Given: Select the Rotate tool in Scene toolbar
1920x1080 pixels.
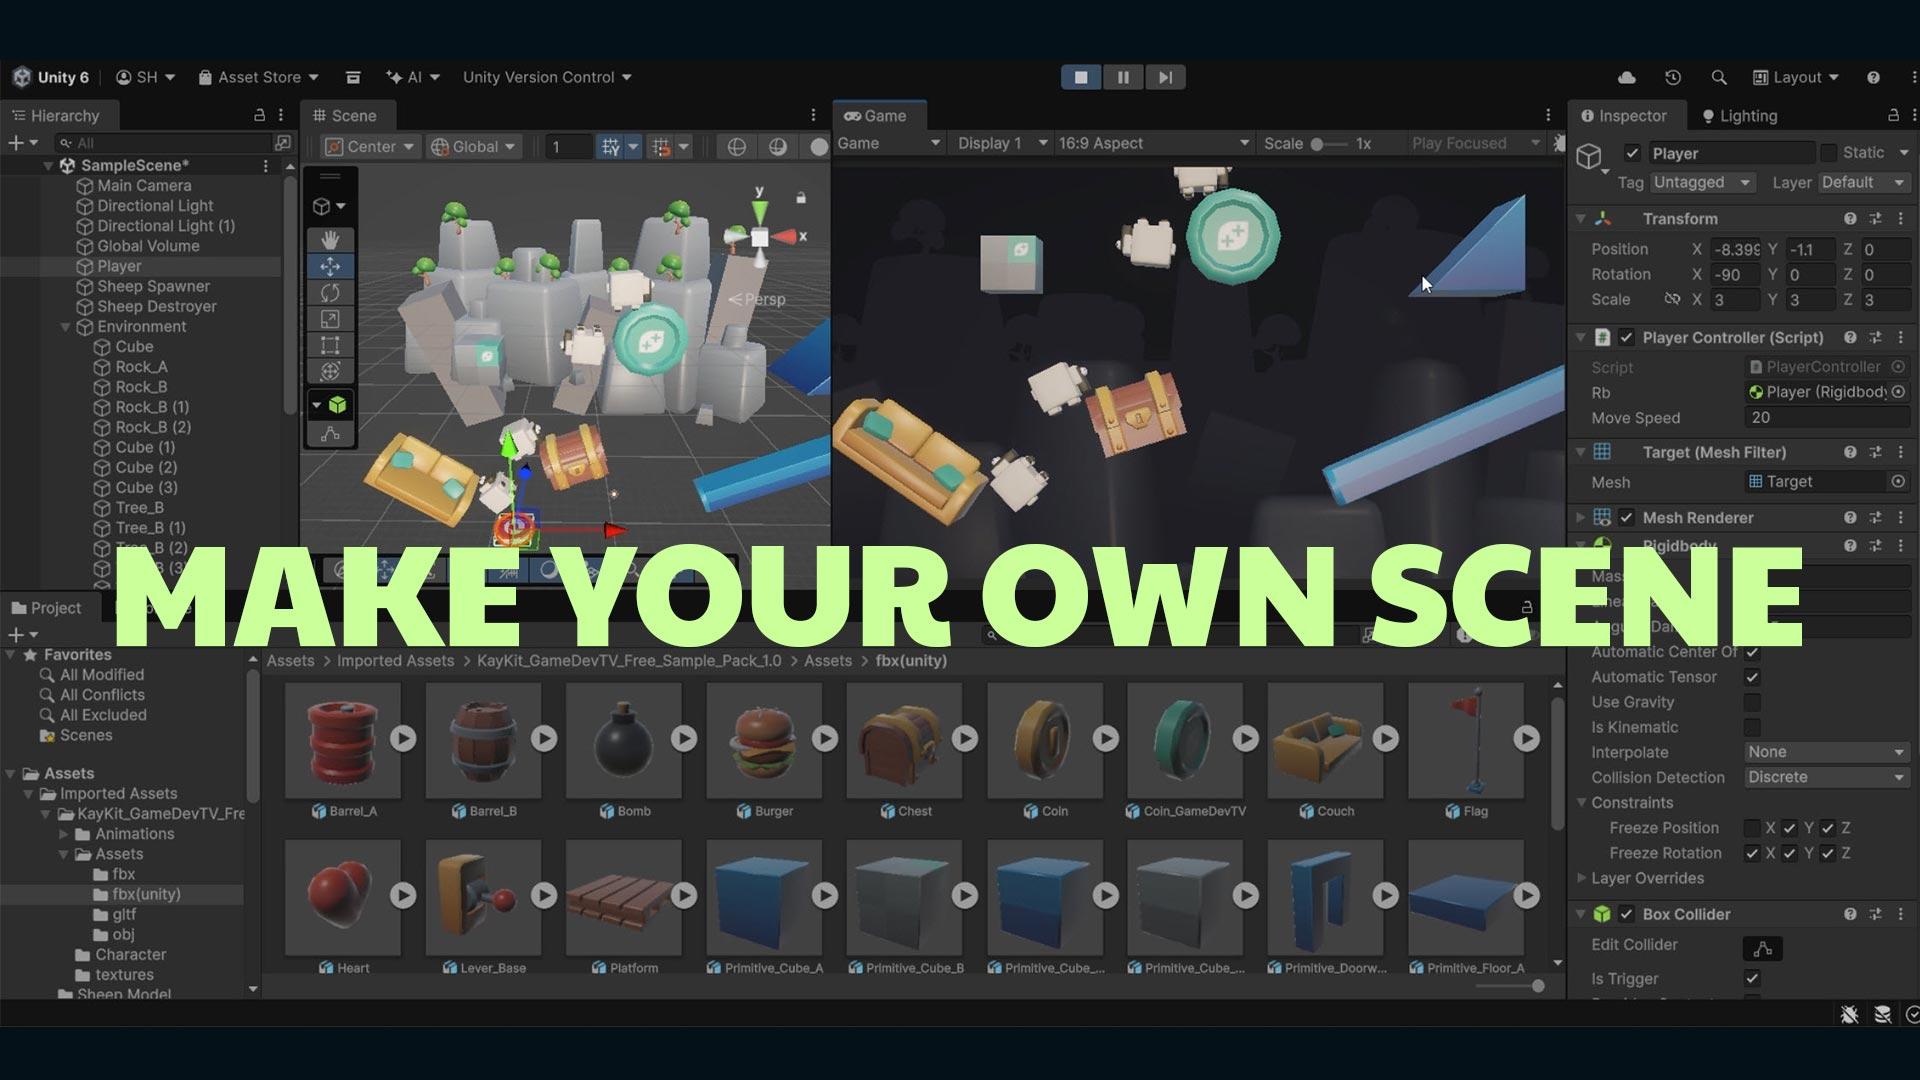Looking at the screenshot, I should coord(330,293).
